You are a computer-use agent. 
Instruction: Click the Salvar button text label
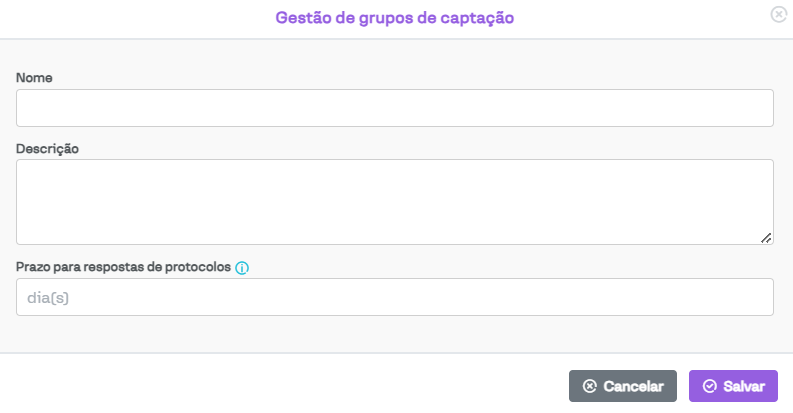[744, 386]
